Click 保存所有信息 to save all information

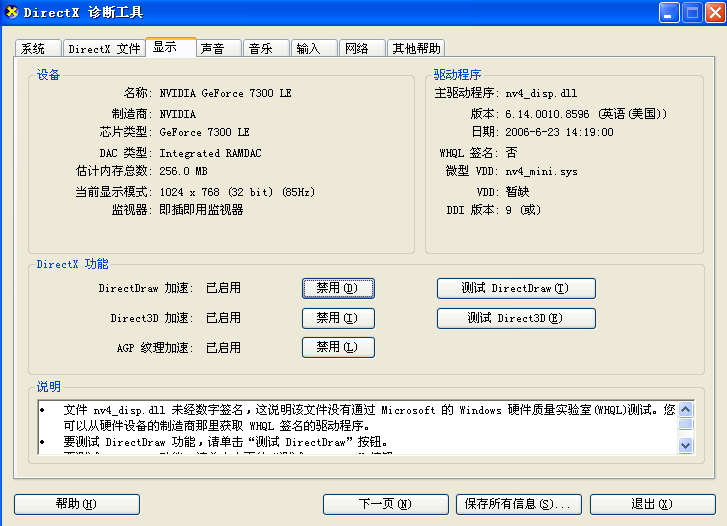[518, 504]
